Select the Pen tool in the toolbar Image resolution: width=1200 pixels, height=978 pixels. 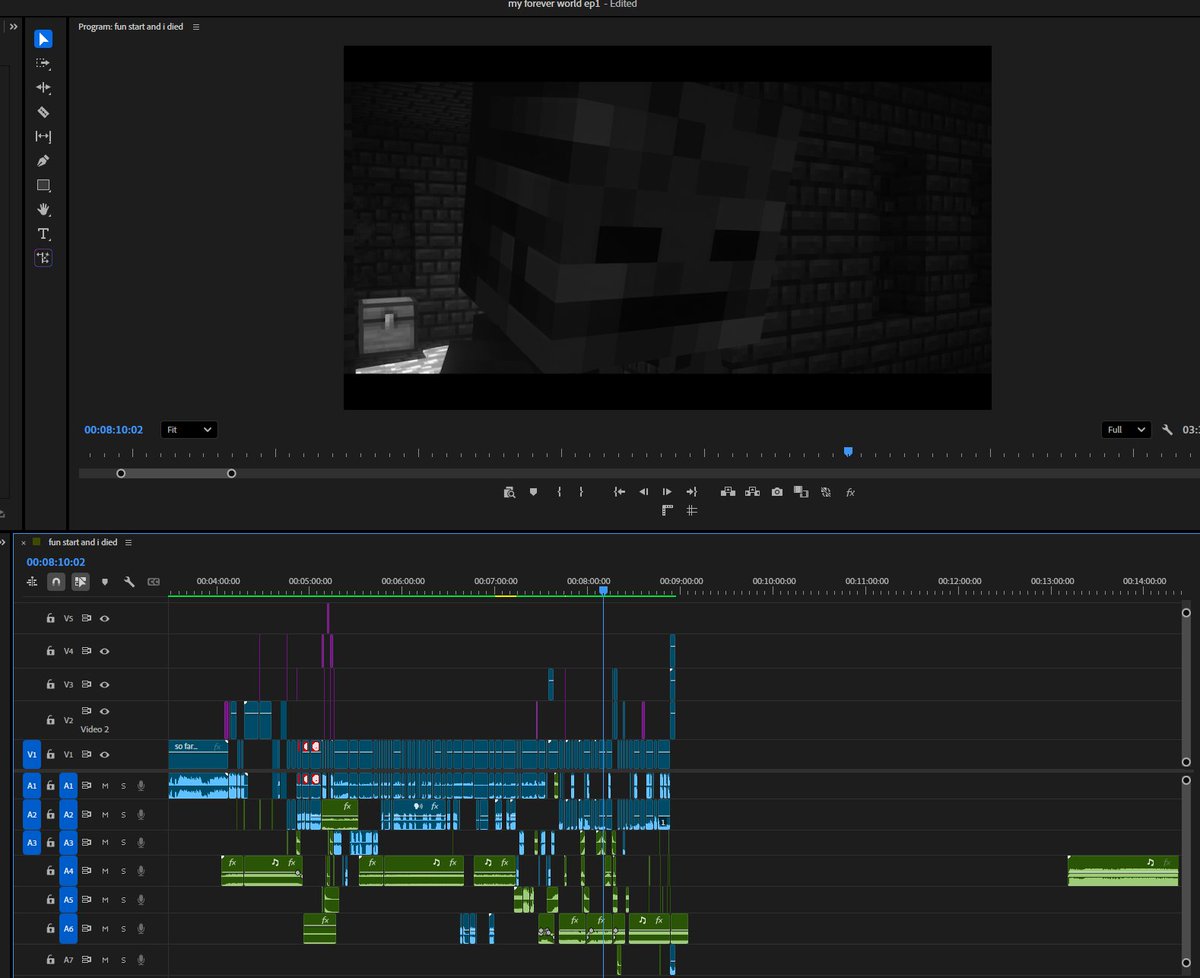click(x=42, y=160)
